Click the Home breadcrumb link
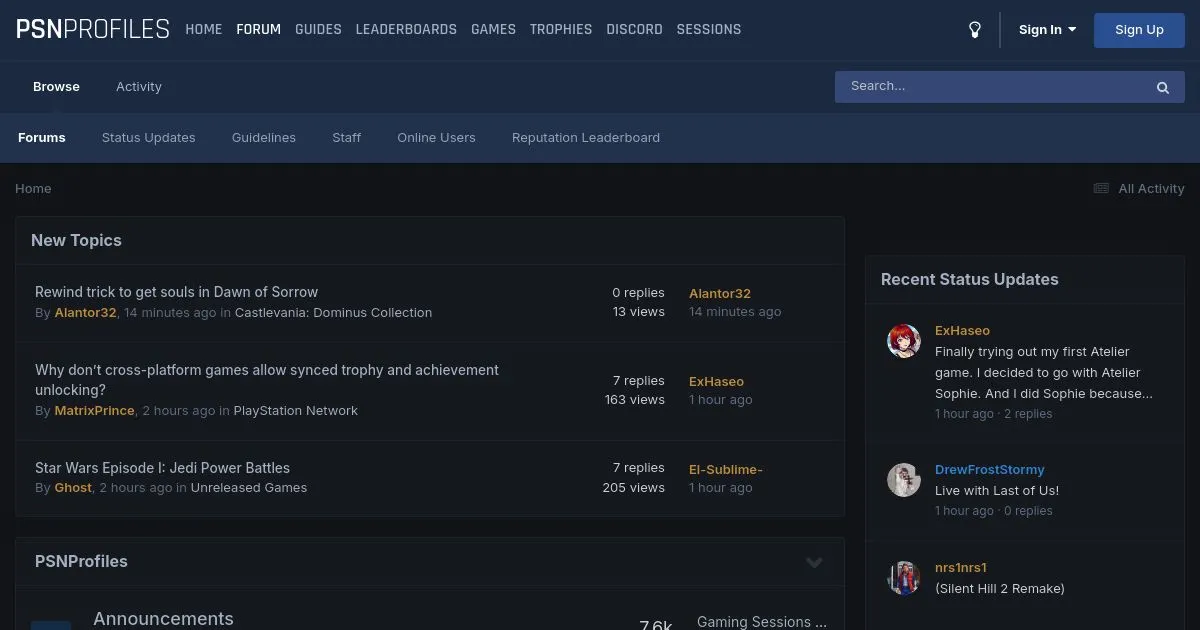1200x630 pixels. tap(33, 188)
